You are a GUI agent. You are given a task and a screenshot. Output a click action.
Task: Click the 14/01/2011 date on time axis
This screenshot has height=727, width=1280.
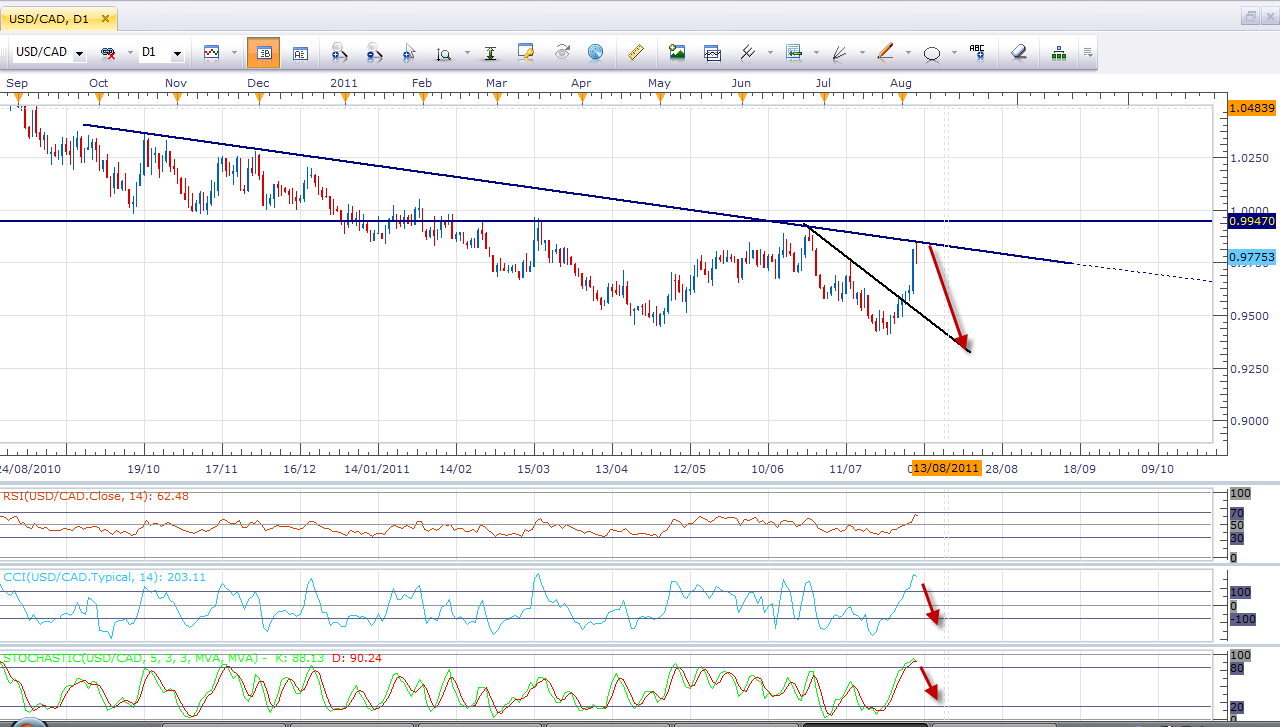tap(377, 468)
